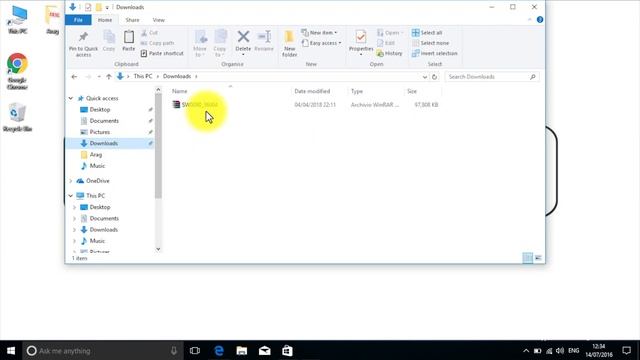Open the Properties icon

361,38
